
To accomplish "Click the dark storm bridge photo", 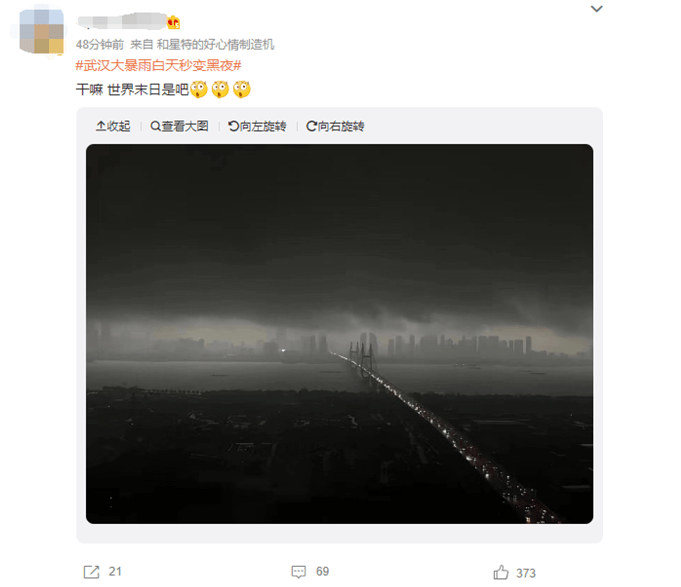I will point(339,333).
